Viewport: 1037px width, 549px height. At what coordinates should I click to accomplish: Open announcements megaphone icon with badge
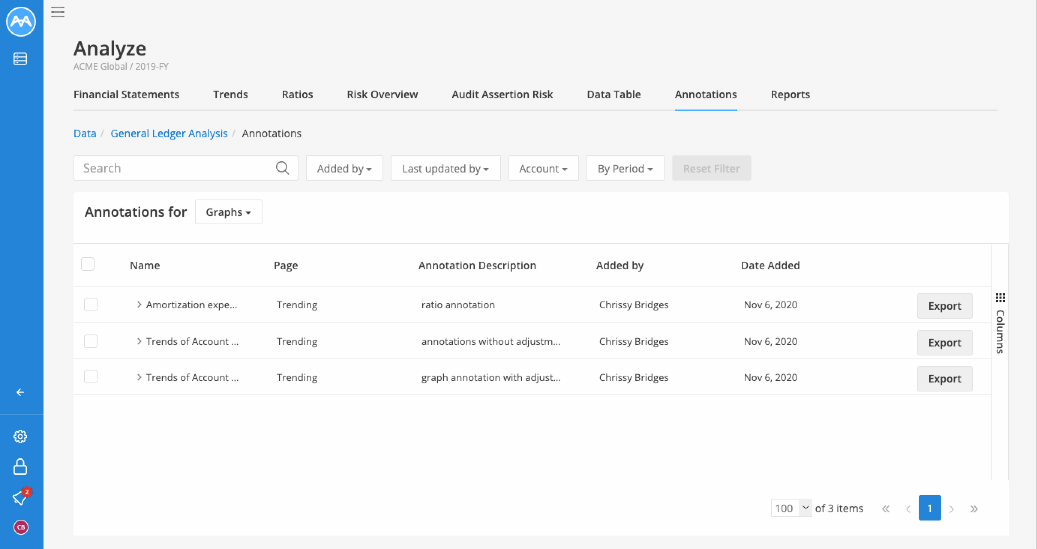(21, 497)
